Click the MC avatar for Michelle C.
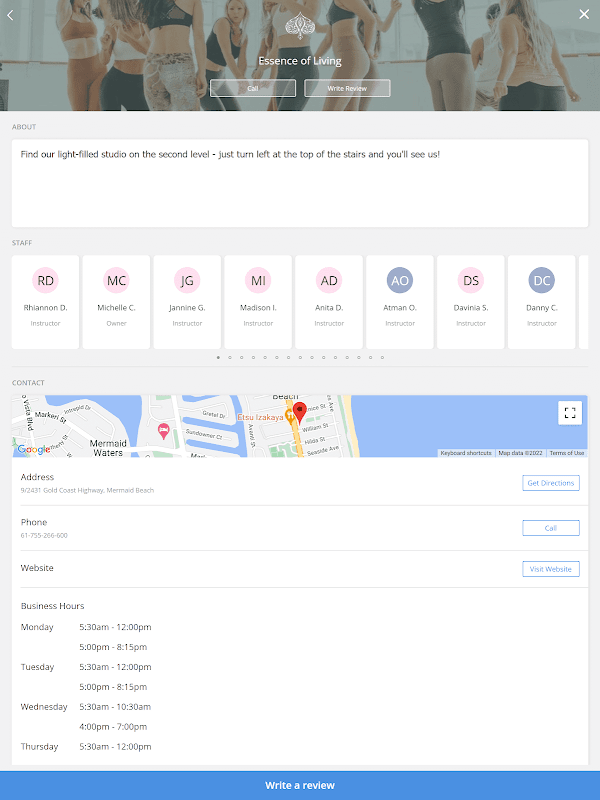Image resolution: width=600 pixels, height=800 pixels. pyautogui.click(x=116, y=280)
